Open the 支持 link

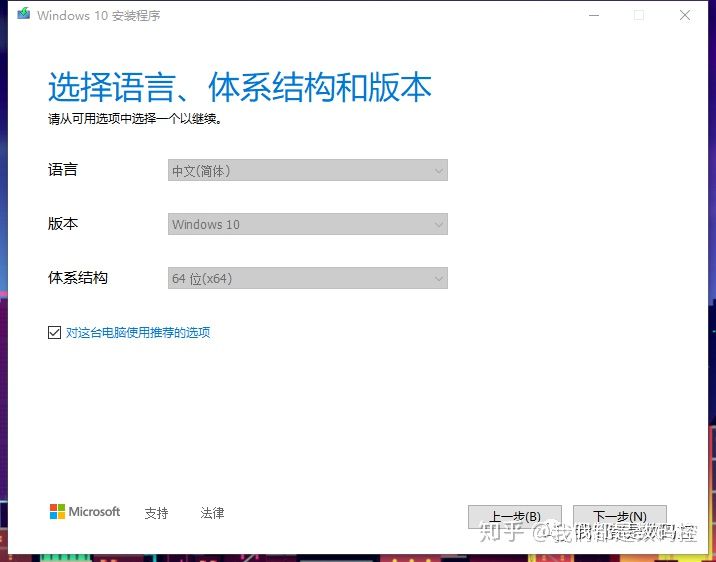157,513
